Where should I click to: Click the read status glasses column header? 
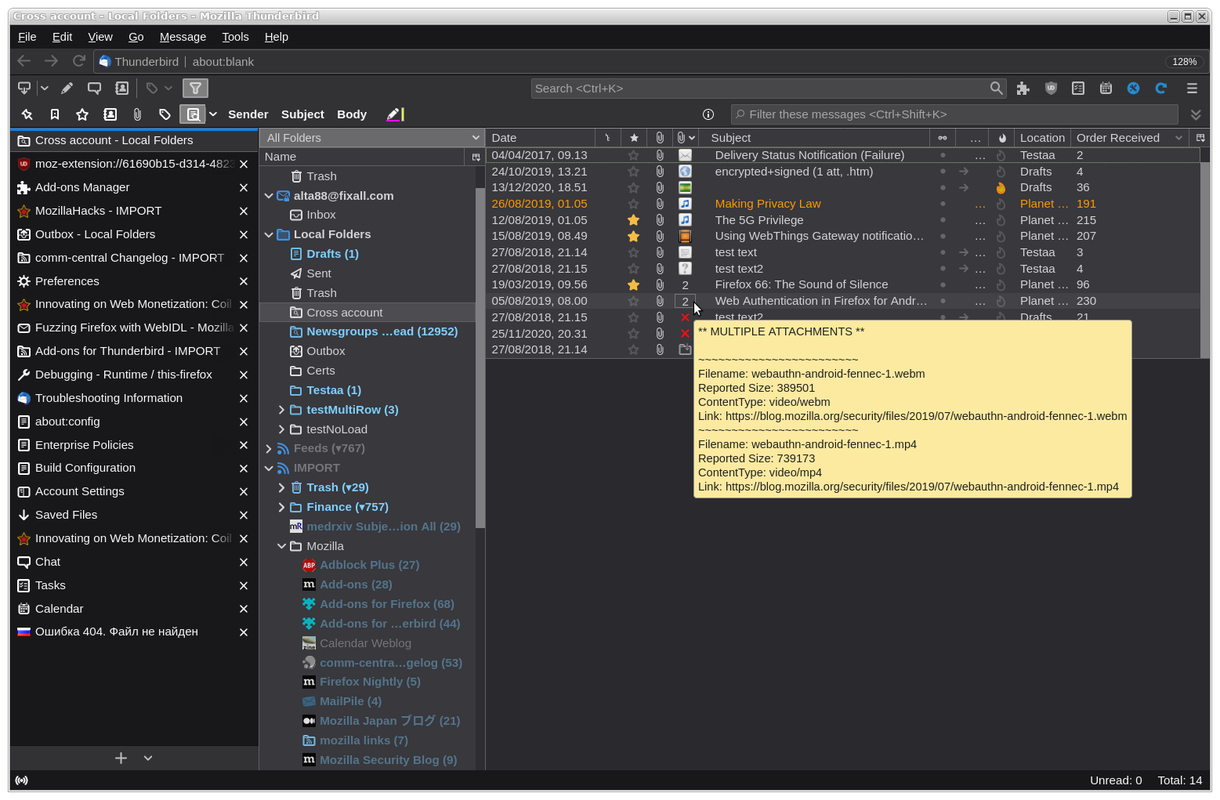[x=942, y=138]
